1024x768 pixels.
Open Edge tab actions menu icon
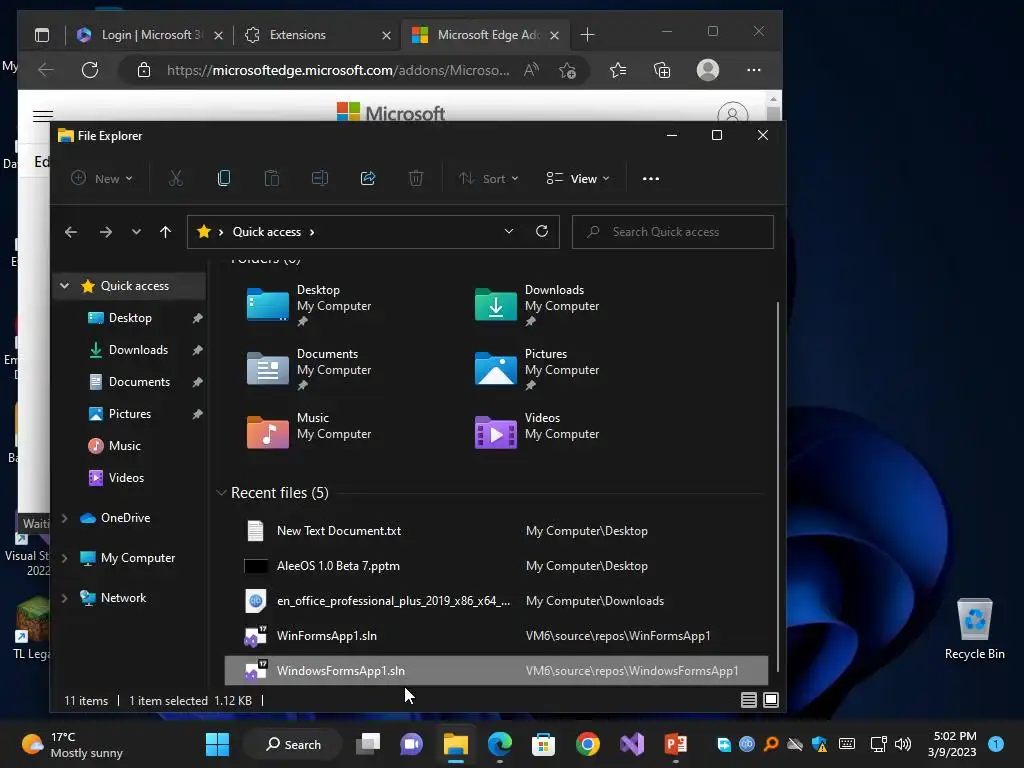tap(42, 35)
